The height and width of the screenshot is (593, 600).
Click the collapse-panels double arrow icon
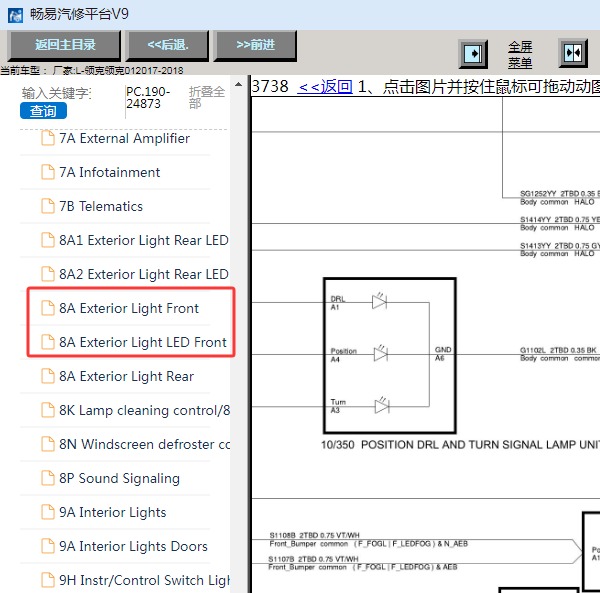(573, 53)
